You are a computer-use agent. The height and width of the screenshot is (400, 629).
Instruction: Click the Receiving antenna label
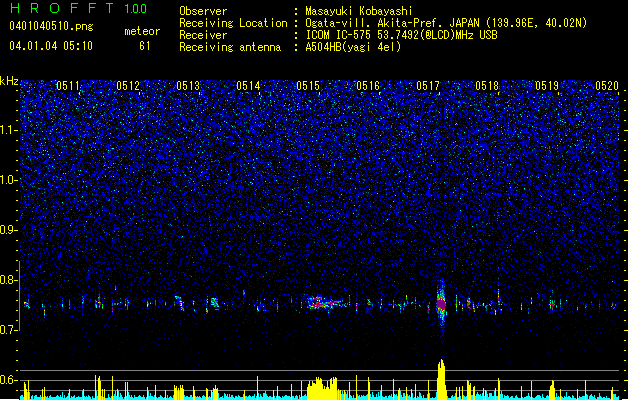(230, 47)
